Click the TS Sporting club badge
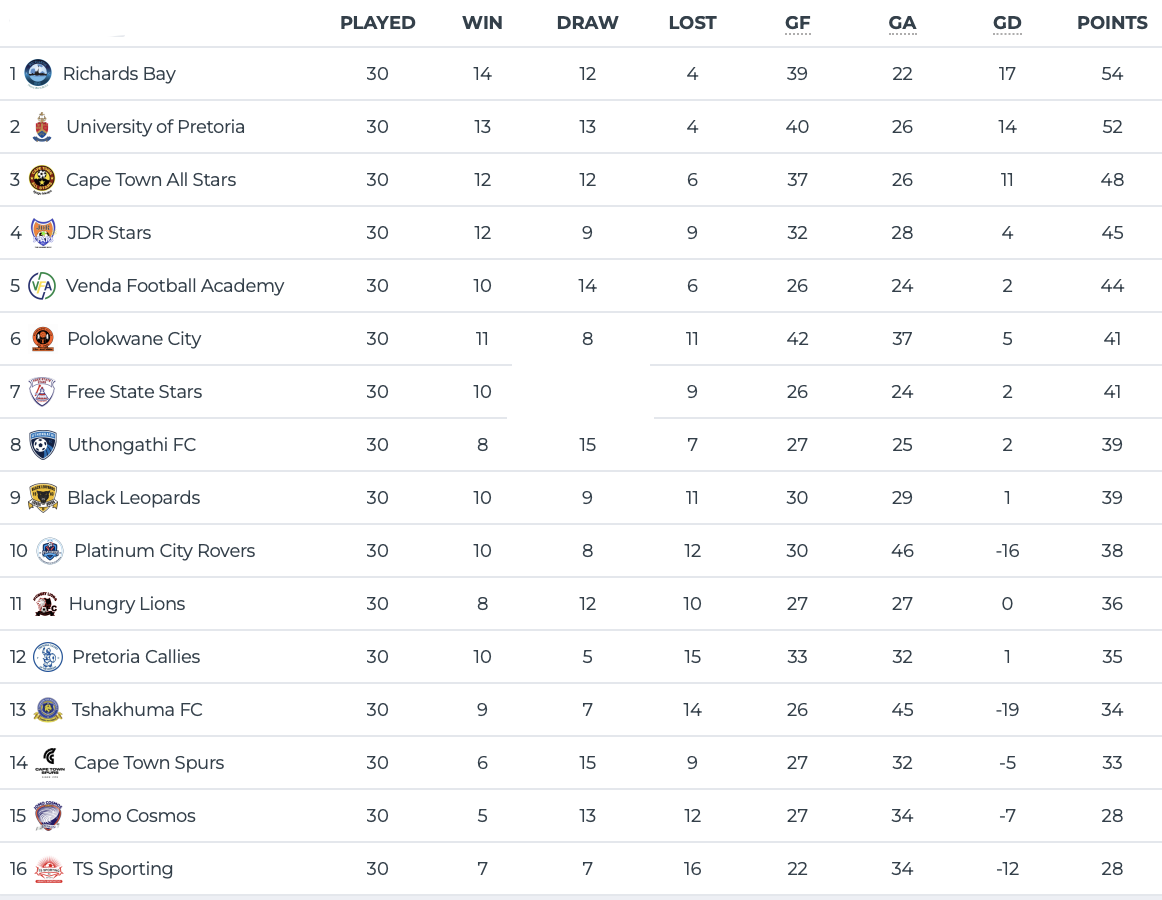The width and height of the screenshot is (1162, 900). 48,869
